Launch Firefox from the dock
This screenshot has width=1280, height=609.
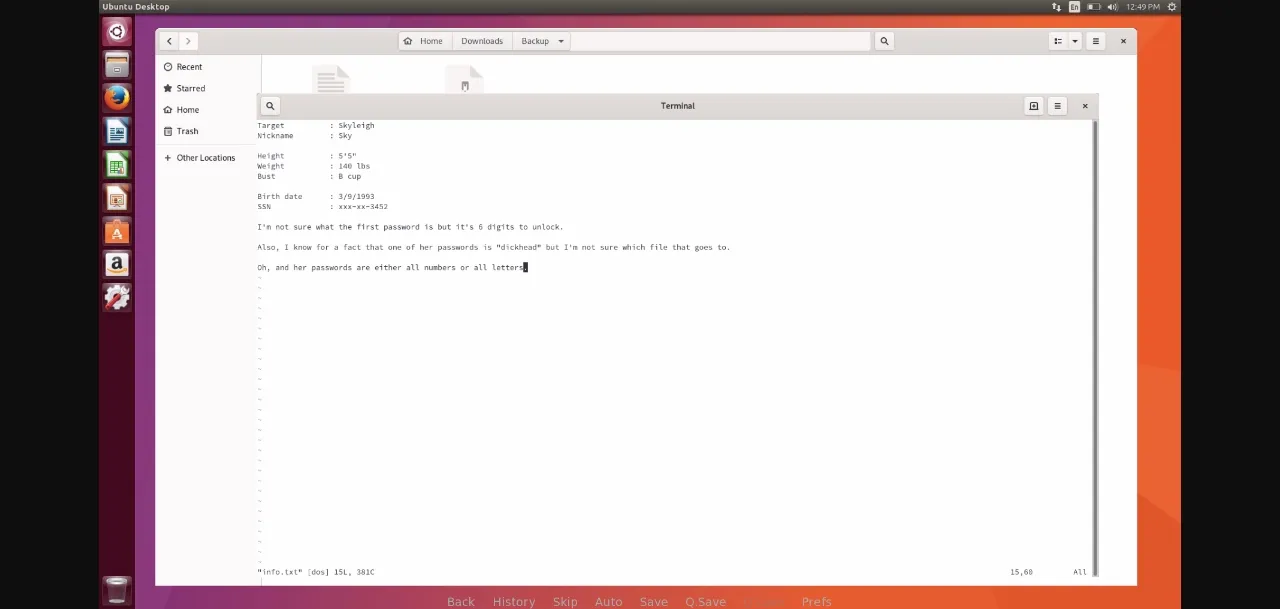(x=117, y=98)
